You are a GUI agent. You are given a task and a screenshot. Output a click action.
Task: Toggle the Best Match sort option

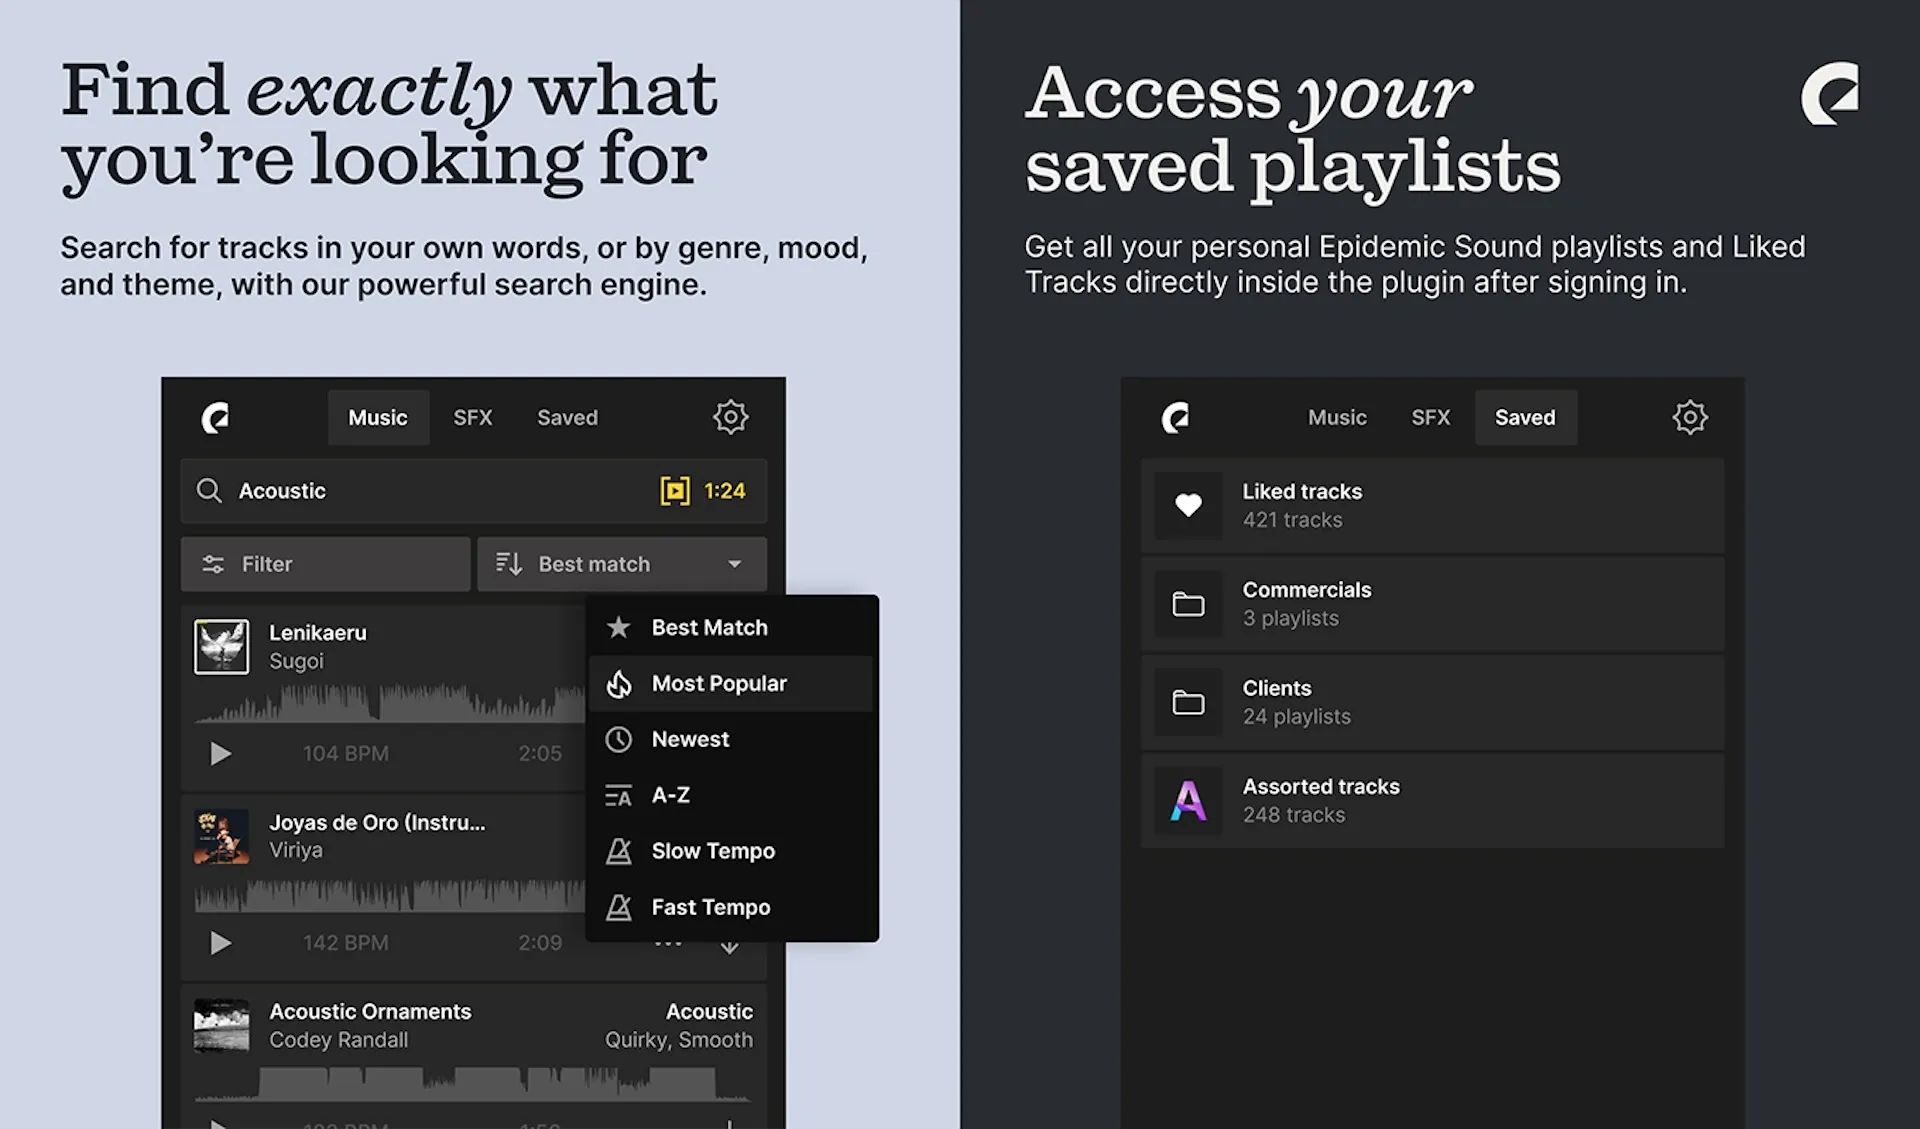tap(709, 626)
